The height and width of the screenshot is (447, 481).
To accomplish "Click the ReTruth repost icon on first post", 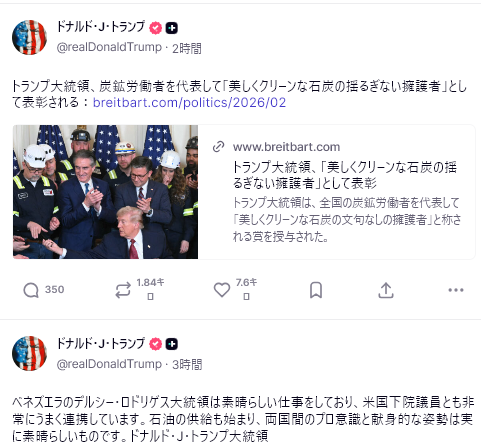I will [x=123, y=290].
